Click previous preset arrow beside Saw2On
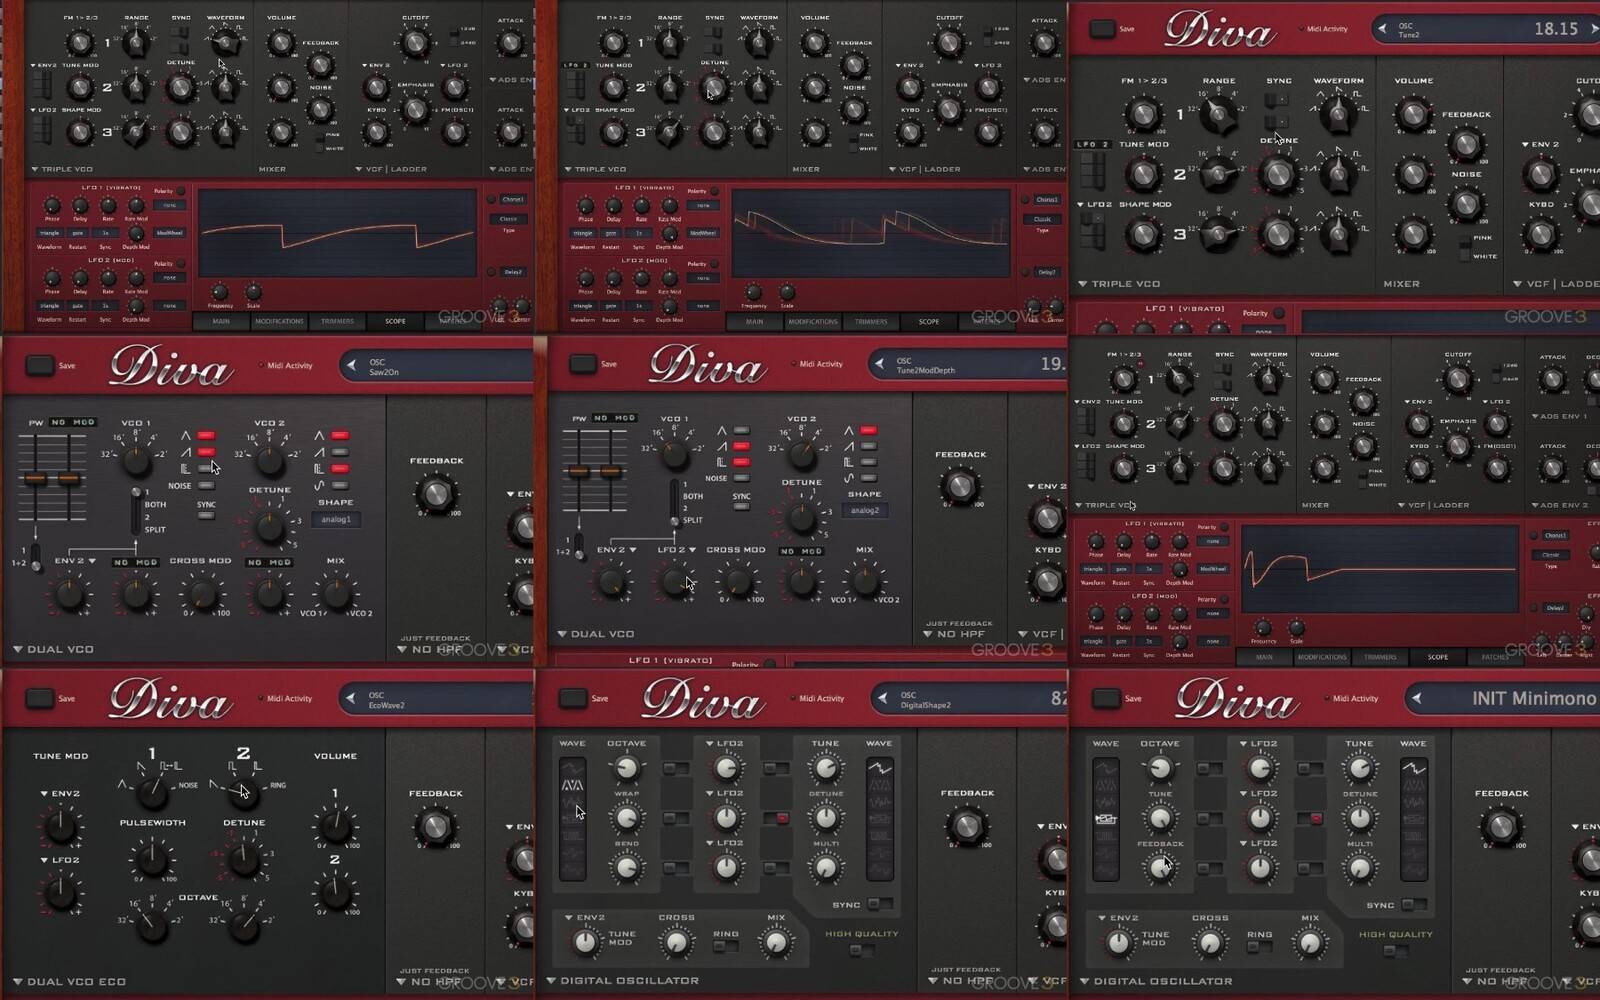Viewport: 1600px width, 1000px height. pos(351,366)
